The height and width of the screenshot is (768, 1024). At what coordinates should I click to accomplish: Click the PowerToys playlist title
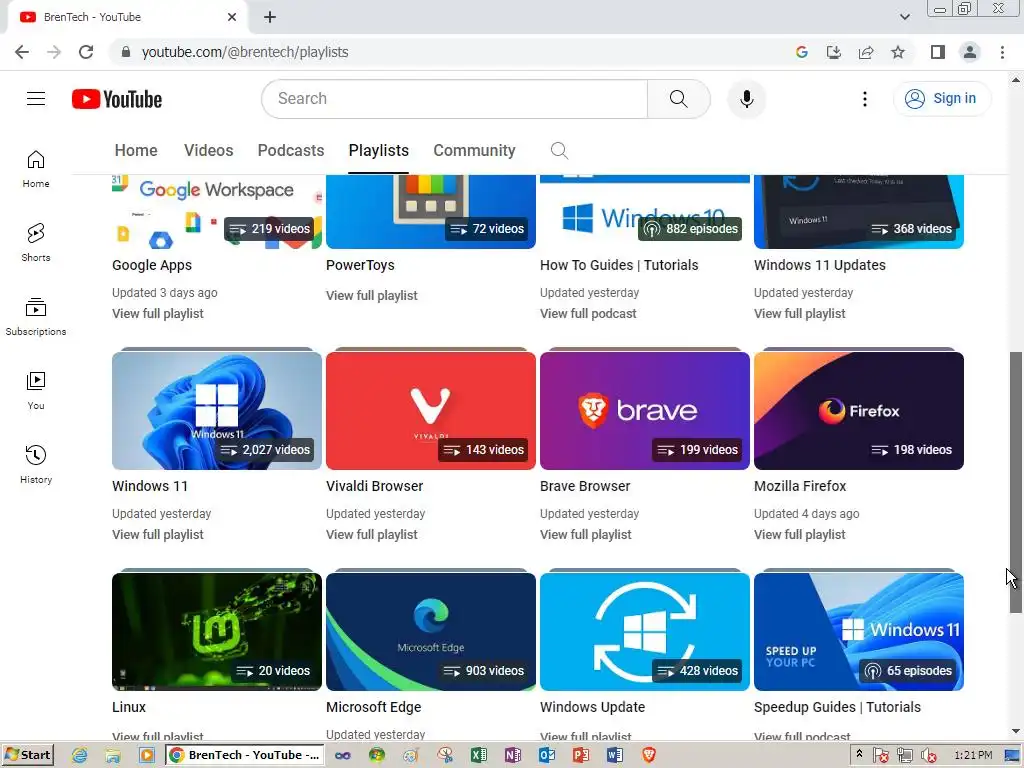(360, 265)
